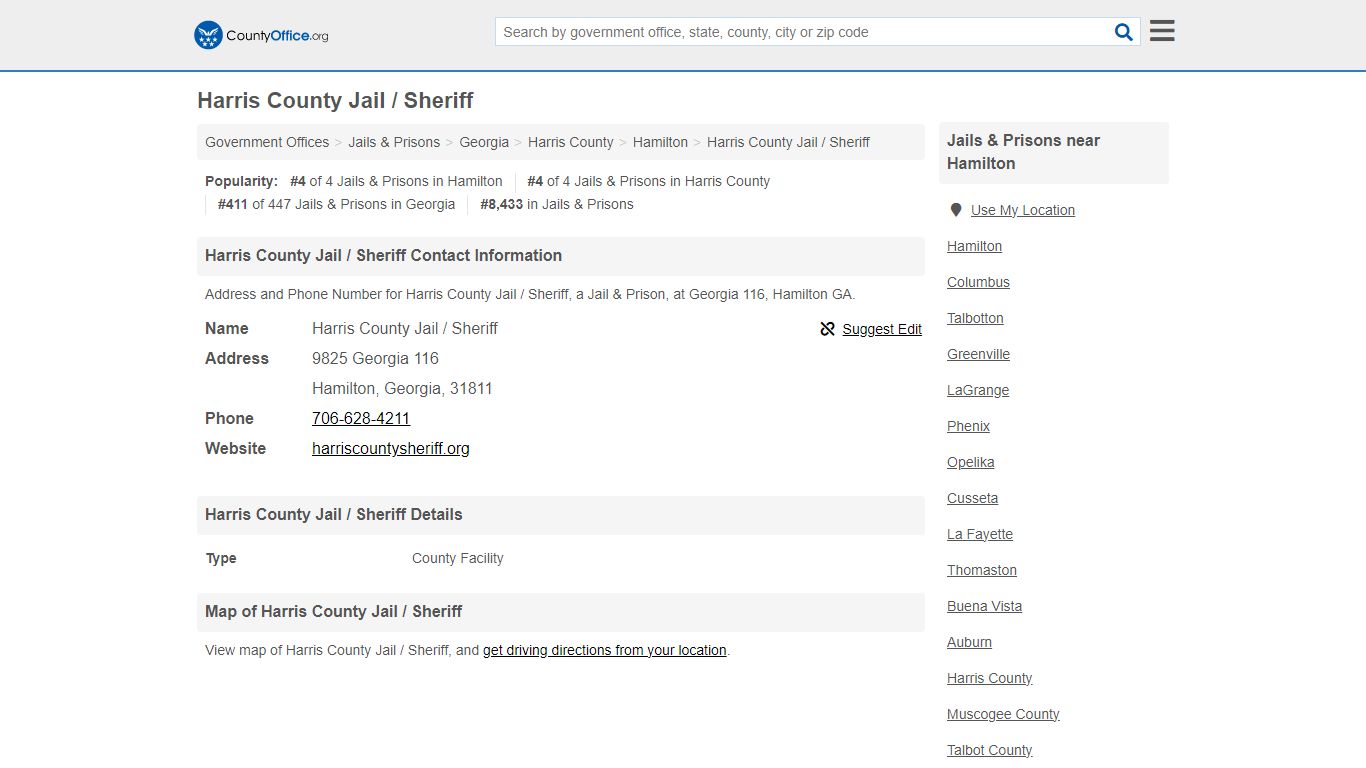The image size is (1366, 768).
Task: Open Hamilton in sidebar list
Action: 974,246
